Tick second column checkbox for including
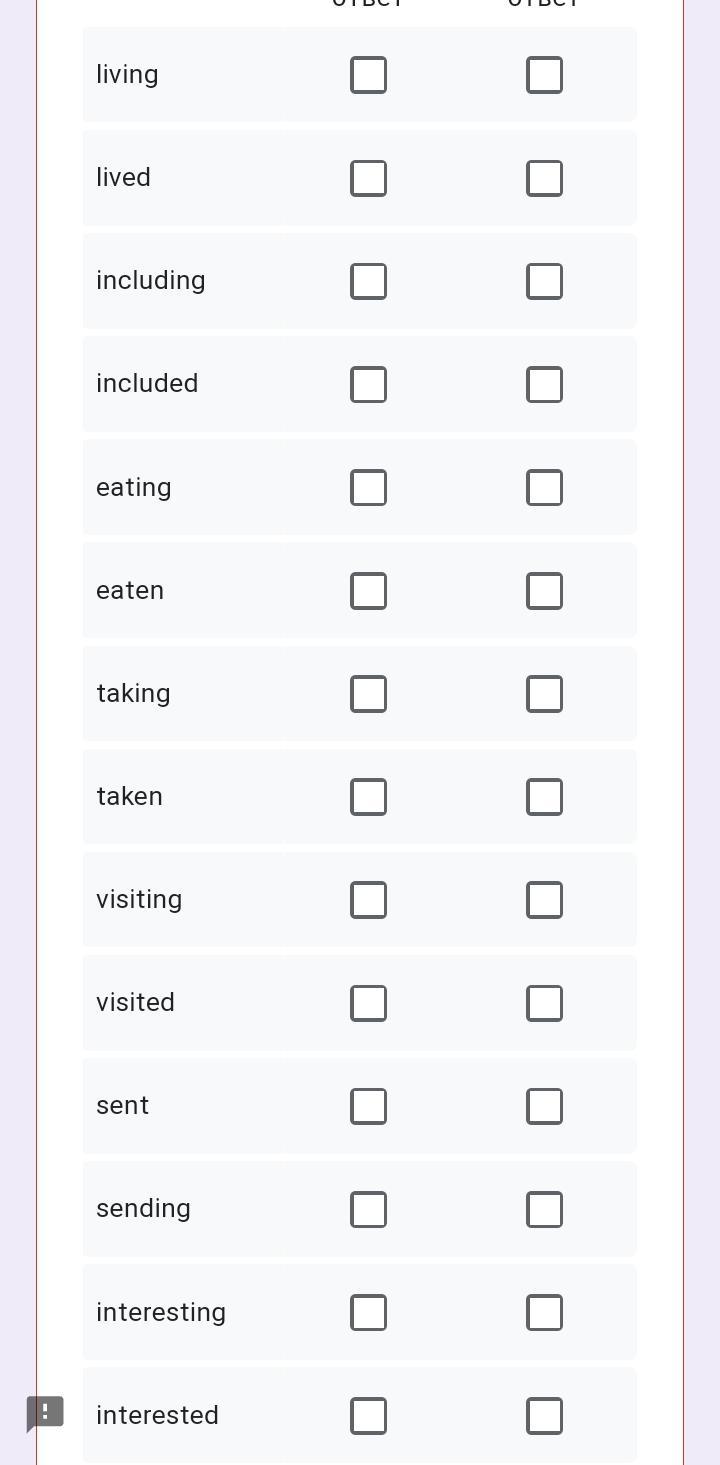The image size is (720, 1465). [544, 281]
